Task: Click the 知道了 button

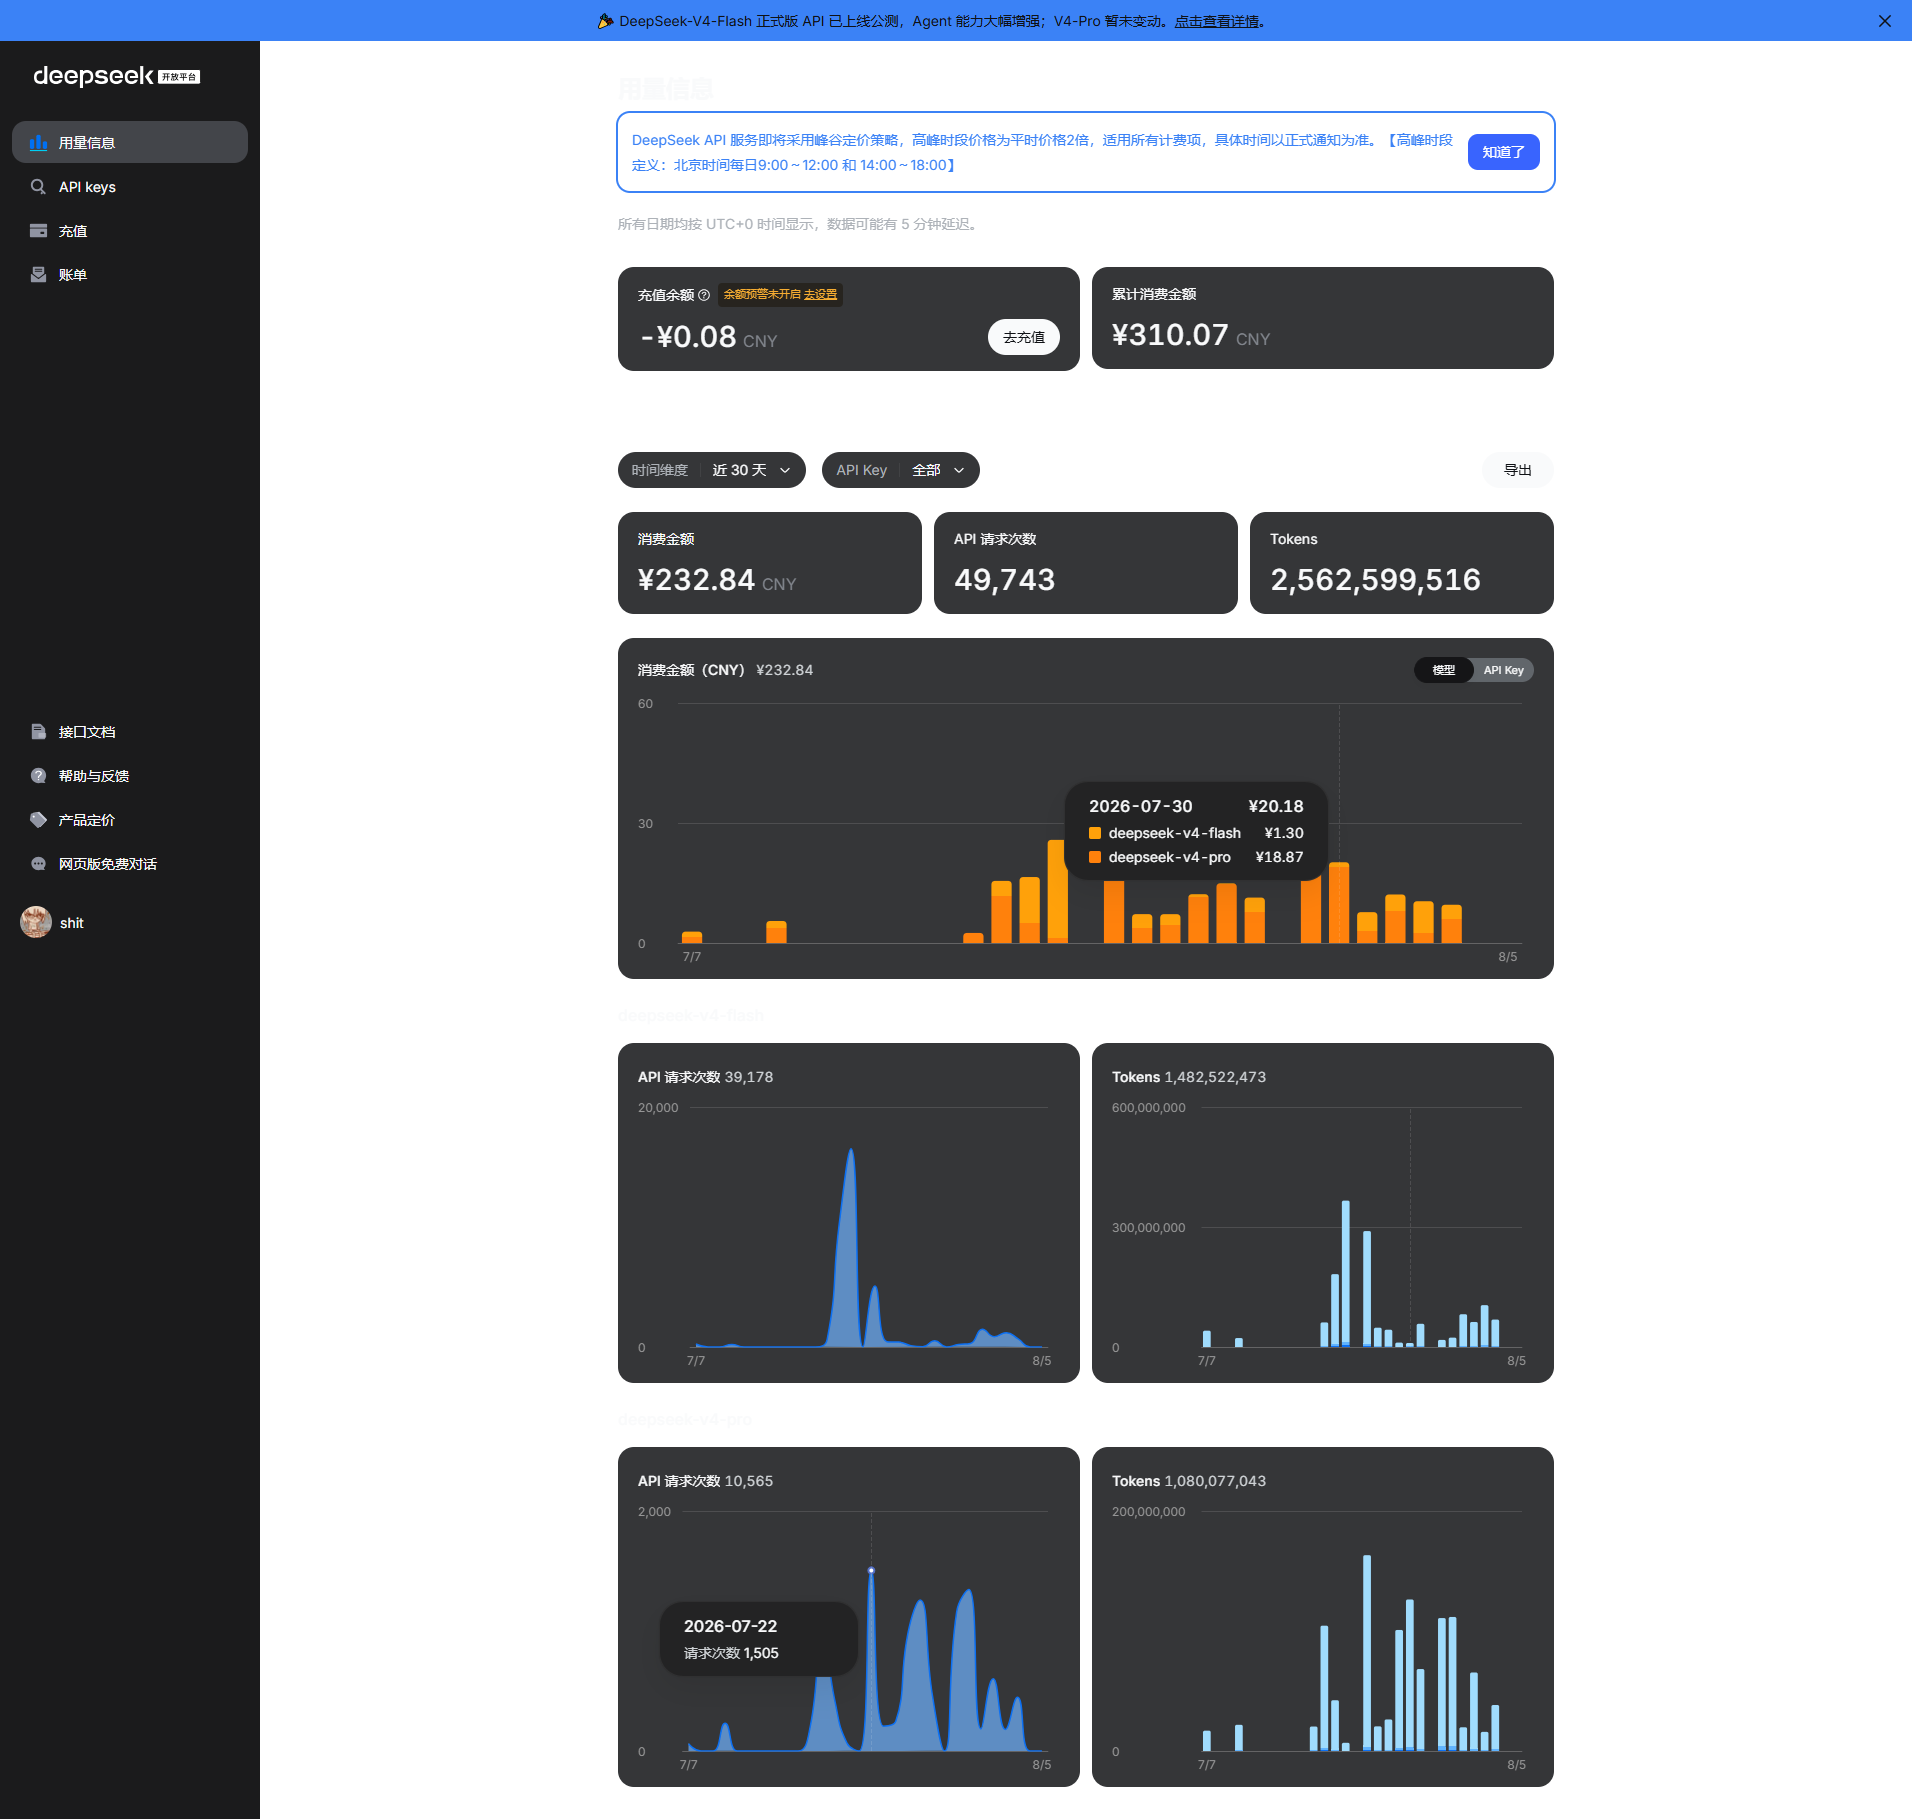Action: click(x=1503, y=152)
